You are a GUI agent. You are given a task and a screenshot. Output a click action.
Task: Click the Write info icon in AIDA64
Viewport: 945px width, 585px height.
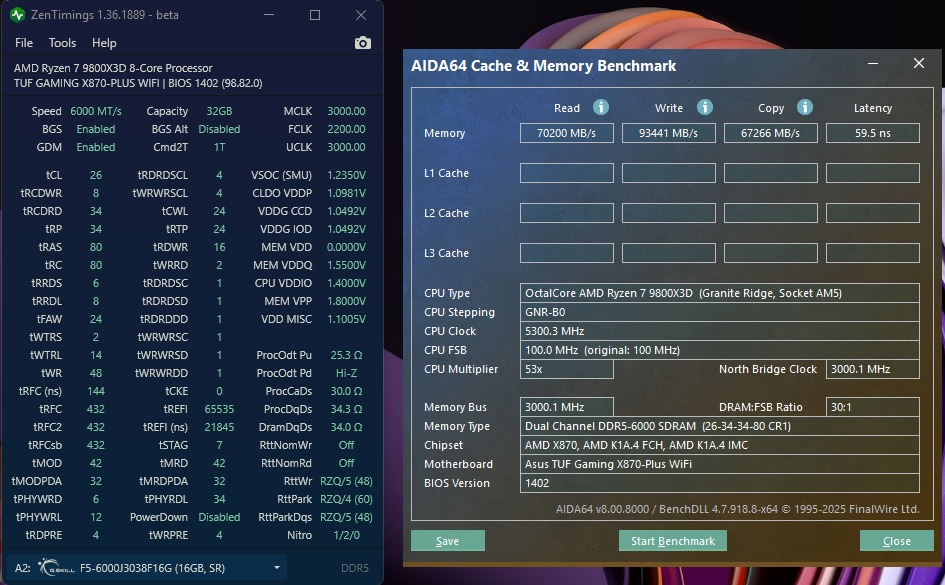(705, 107)
